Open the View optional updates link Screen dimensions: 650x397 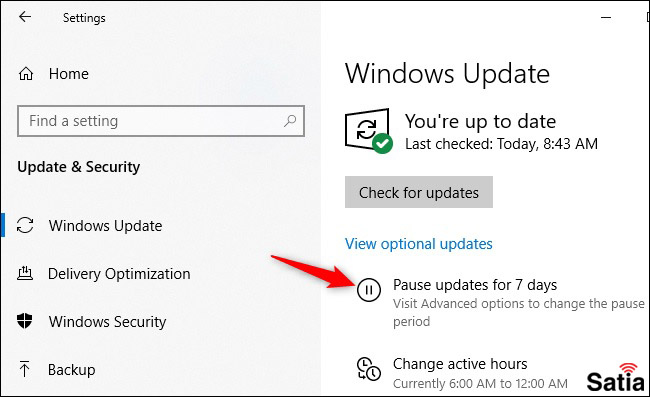[419, 244]
